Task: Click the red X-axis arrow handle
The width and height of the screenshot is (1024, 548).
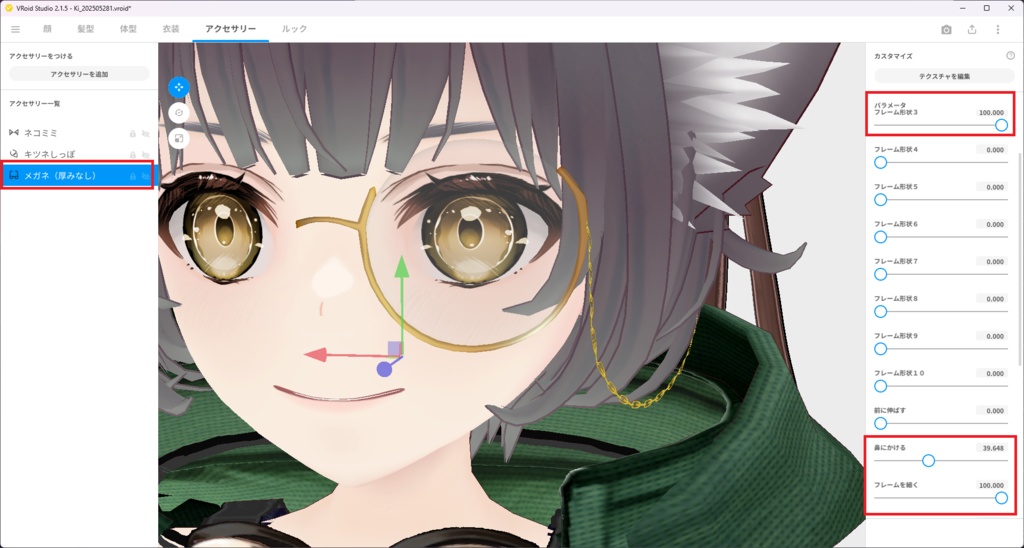Action: click(315, 355)
